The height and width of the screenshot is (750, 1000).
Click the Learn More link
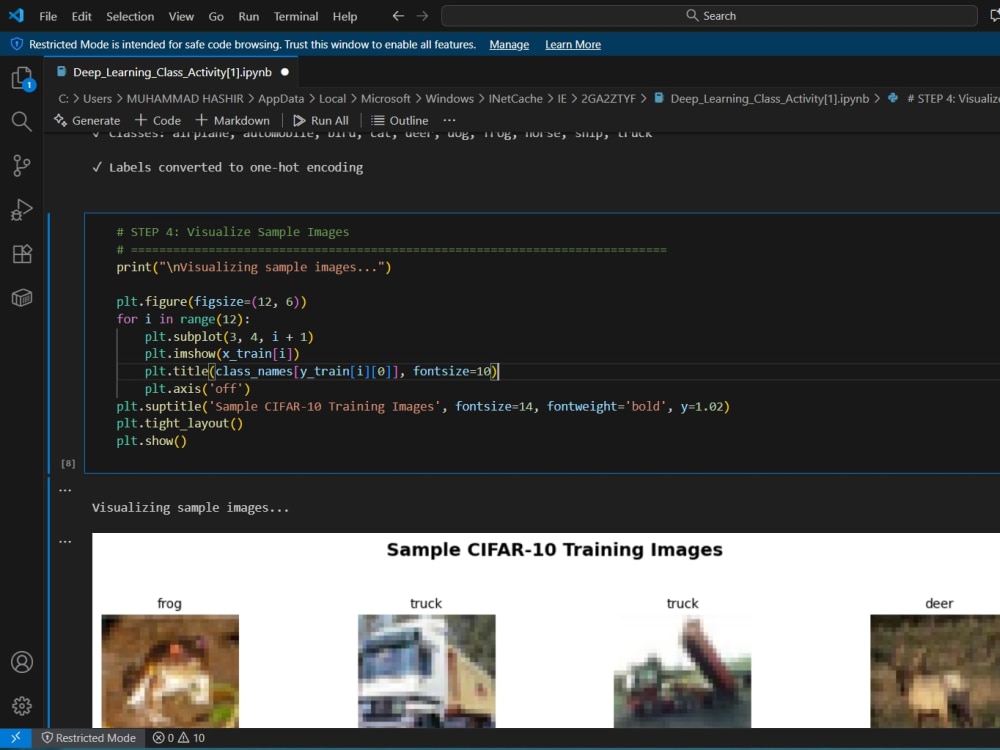573,45
